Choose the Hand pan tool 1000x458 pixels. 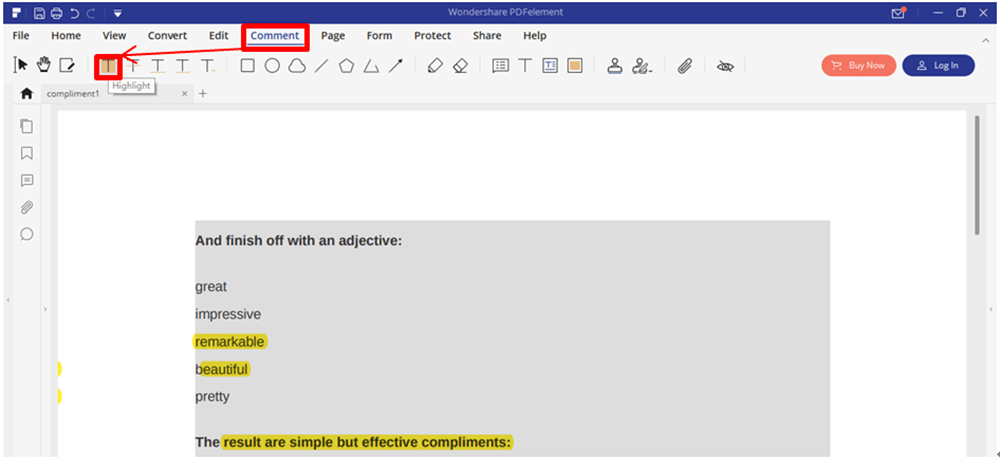point(43,66)
